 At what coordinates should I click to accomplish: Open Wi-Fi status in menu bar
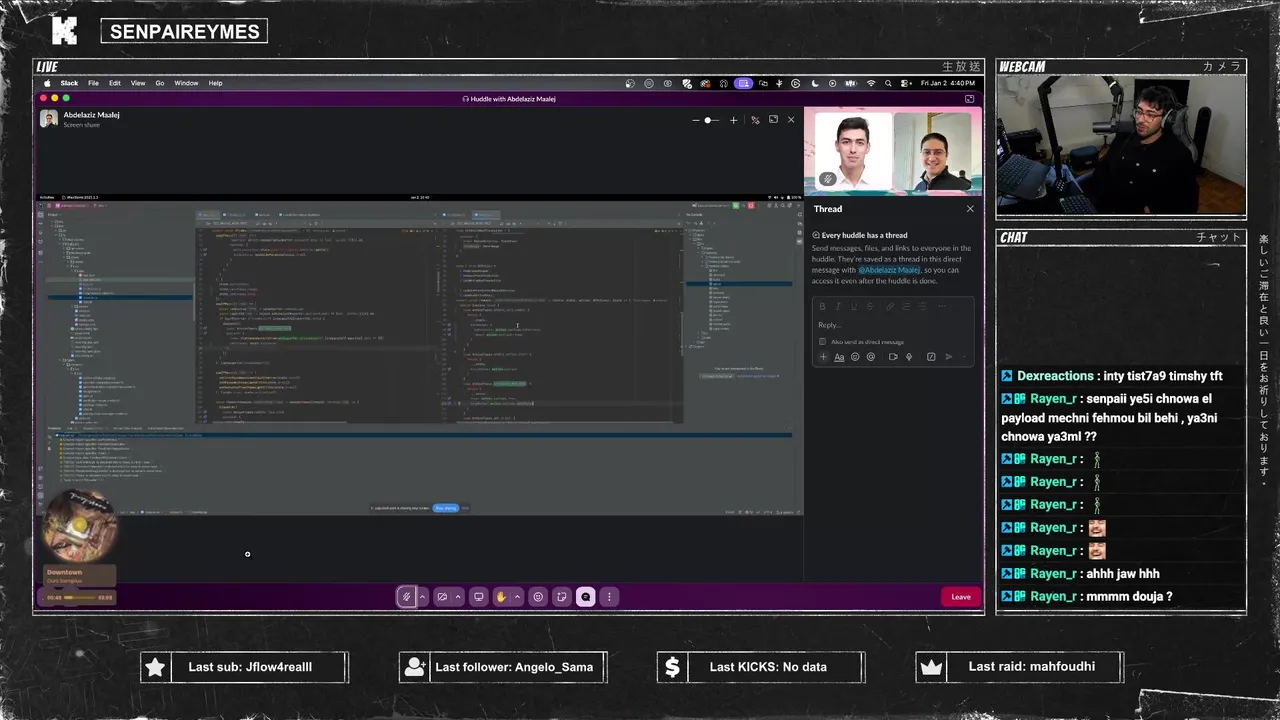pos(871,83)
